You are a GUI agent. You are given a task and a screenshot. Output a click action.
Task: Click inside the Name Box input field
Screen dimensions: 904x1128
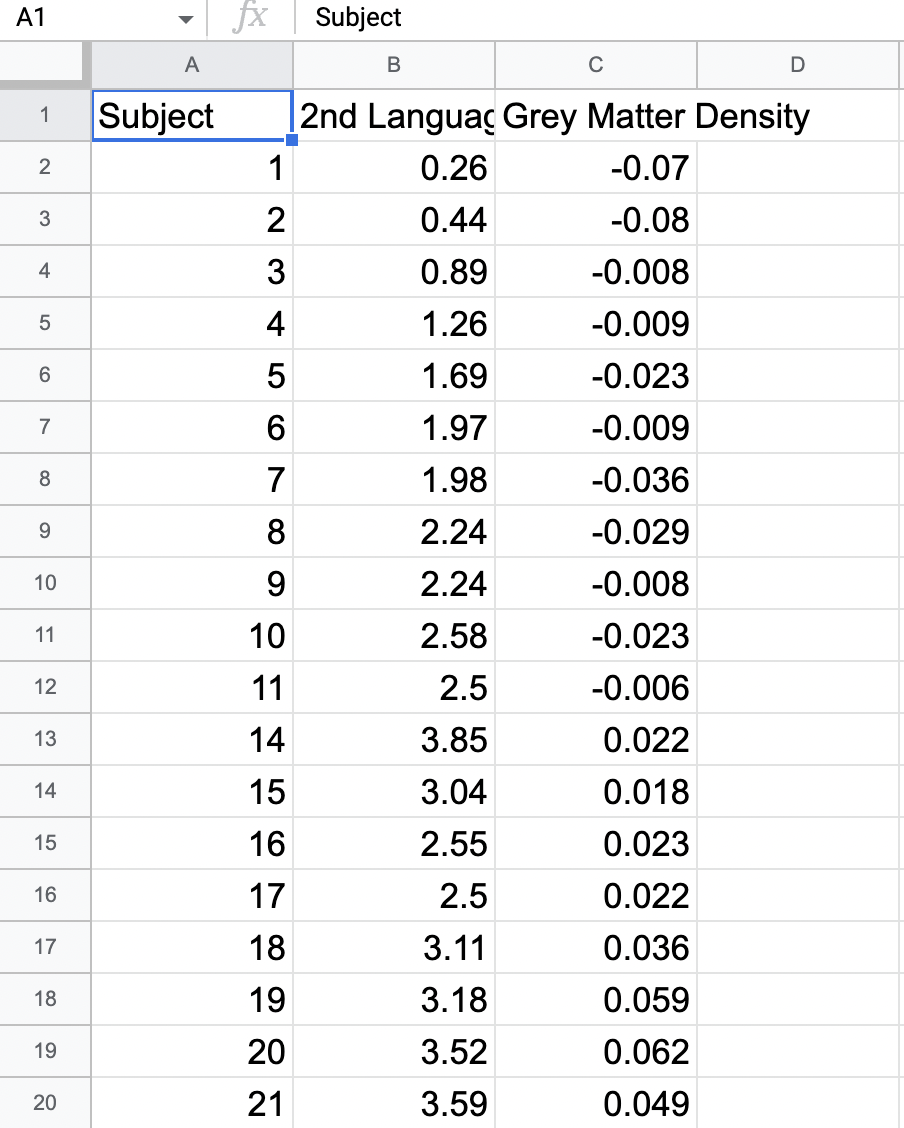[x=90, y=18]
